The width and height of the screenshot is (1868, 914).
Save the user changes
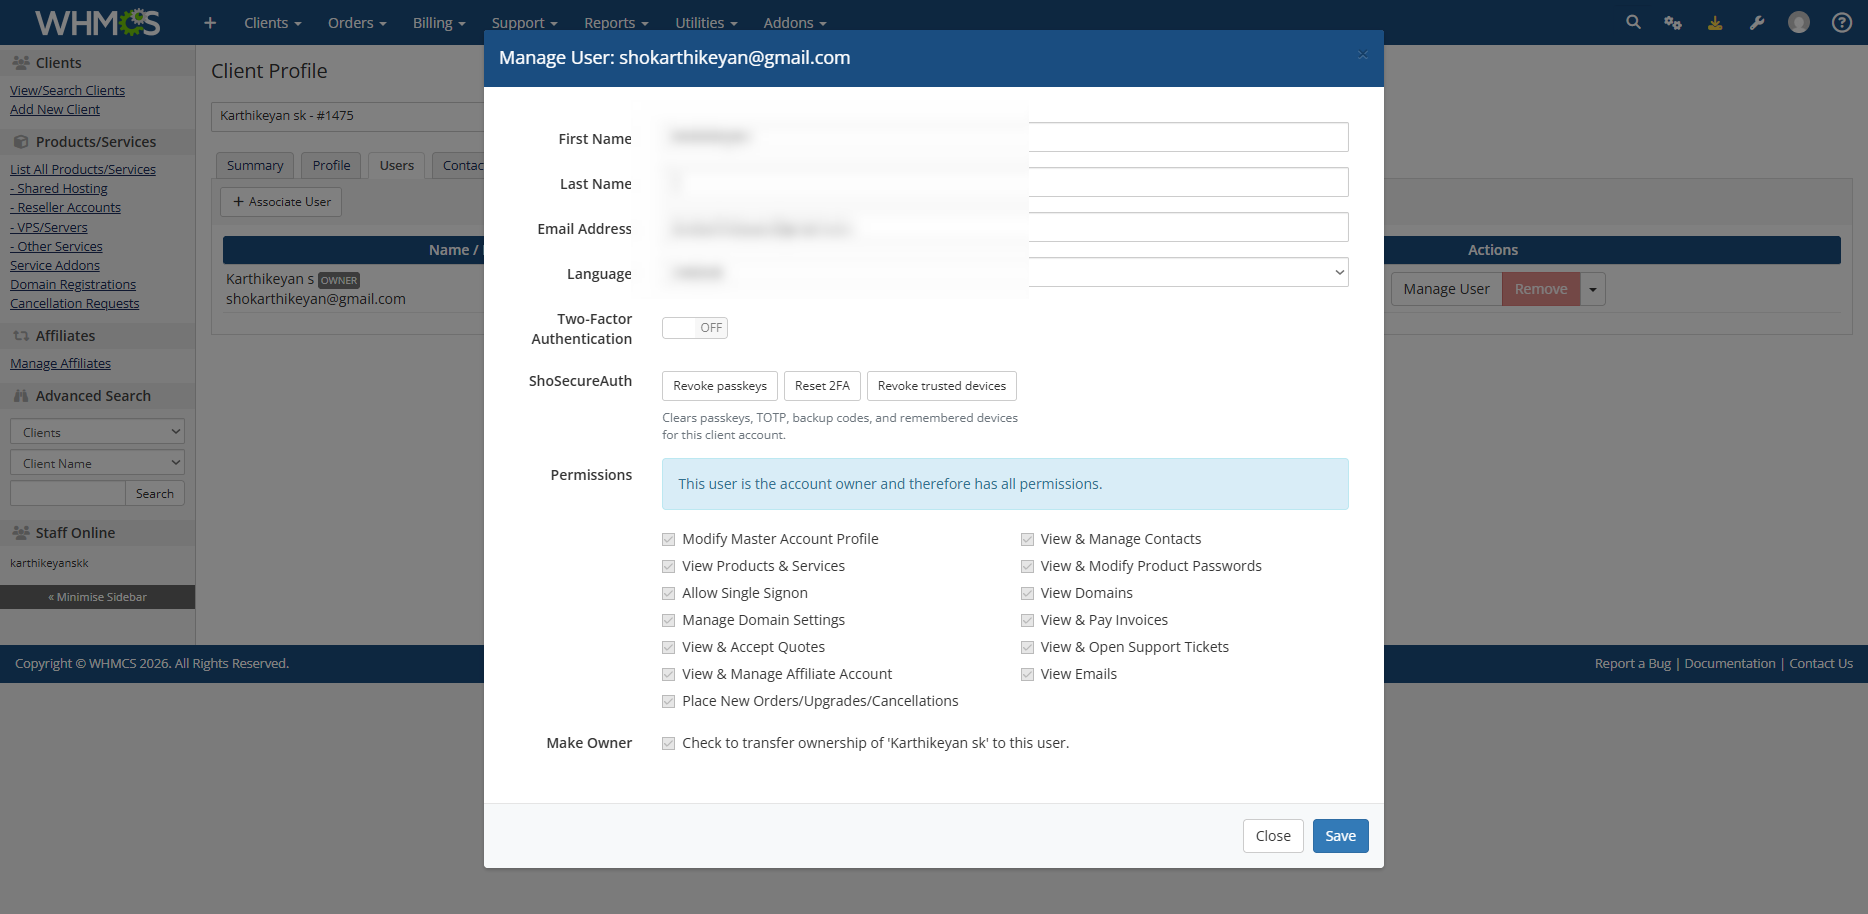point(1341,836)
